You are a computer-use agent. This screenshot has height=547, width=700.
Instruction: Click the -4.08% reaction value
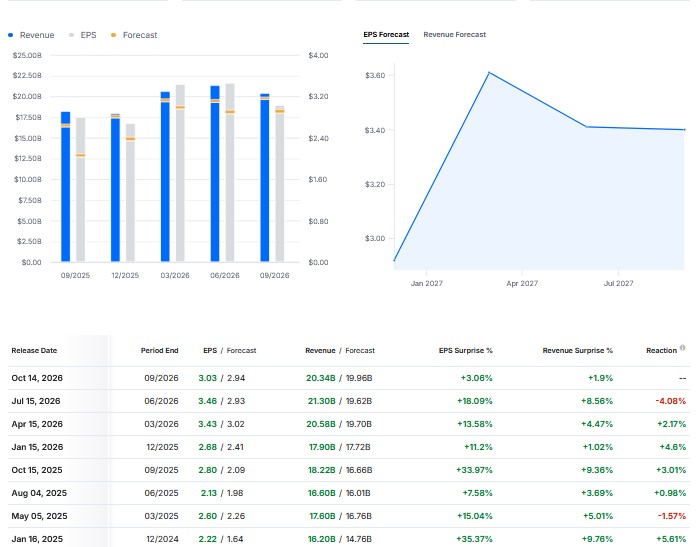tap(671, 401)
